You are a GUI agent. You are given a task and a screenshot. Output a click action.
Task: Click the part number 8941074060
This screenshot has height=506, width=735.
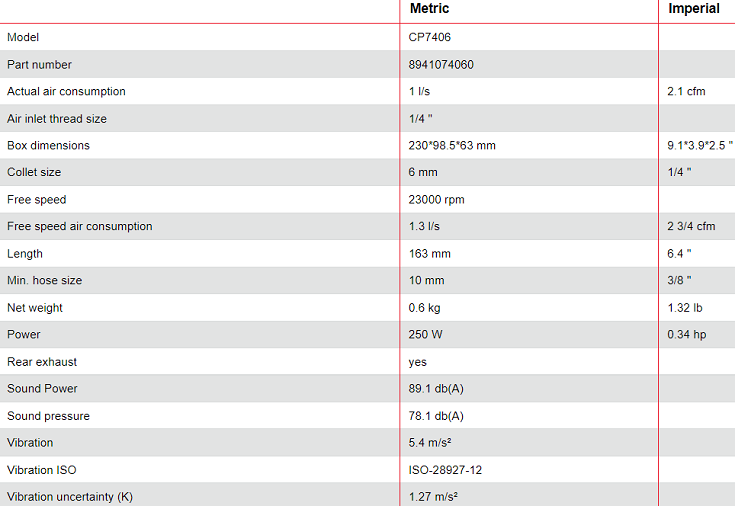click(441, 65)
